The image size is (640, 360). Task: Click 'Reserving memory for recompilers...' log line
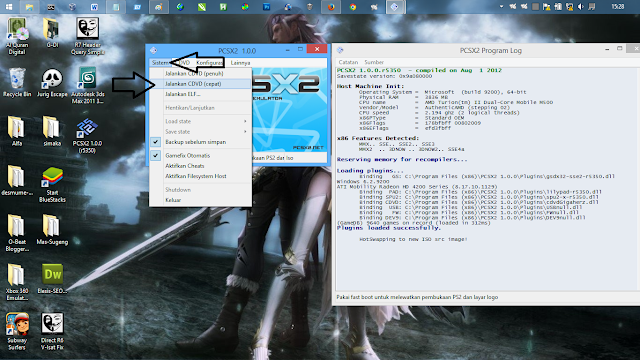[402, 160]
